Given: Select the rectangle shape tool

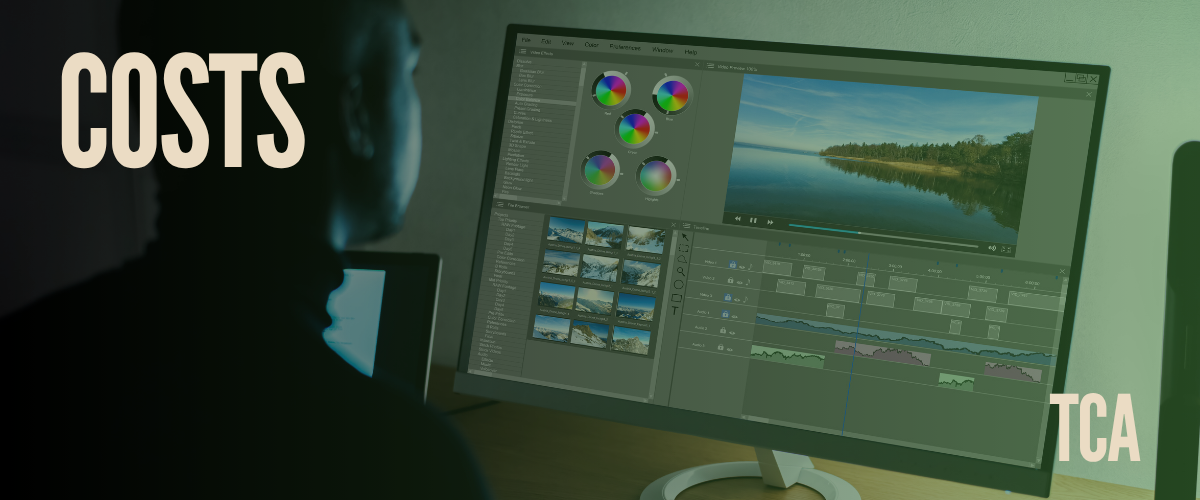Looking at the screenshot, I should (676, 298).
